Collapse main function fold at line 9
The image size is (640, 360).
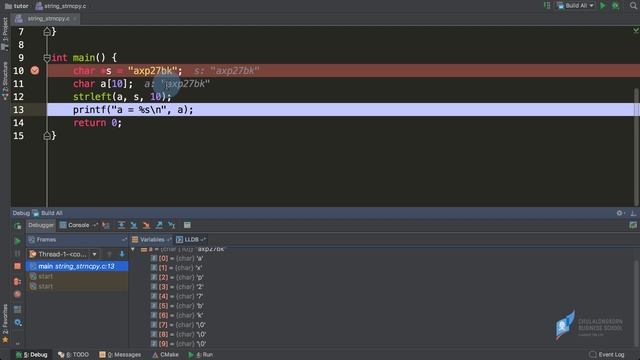tap(47, 58)
